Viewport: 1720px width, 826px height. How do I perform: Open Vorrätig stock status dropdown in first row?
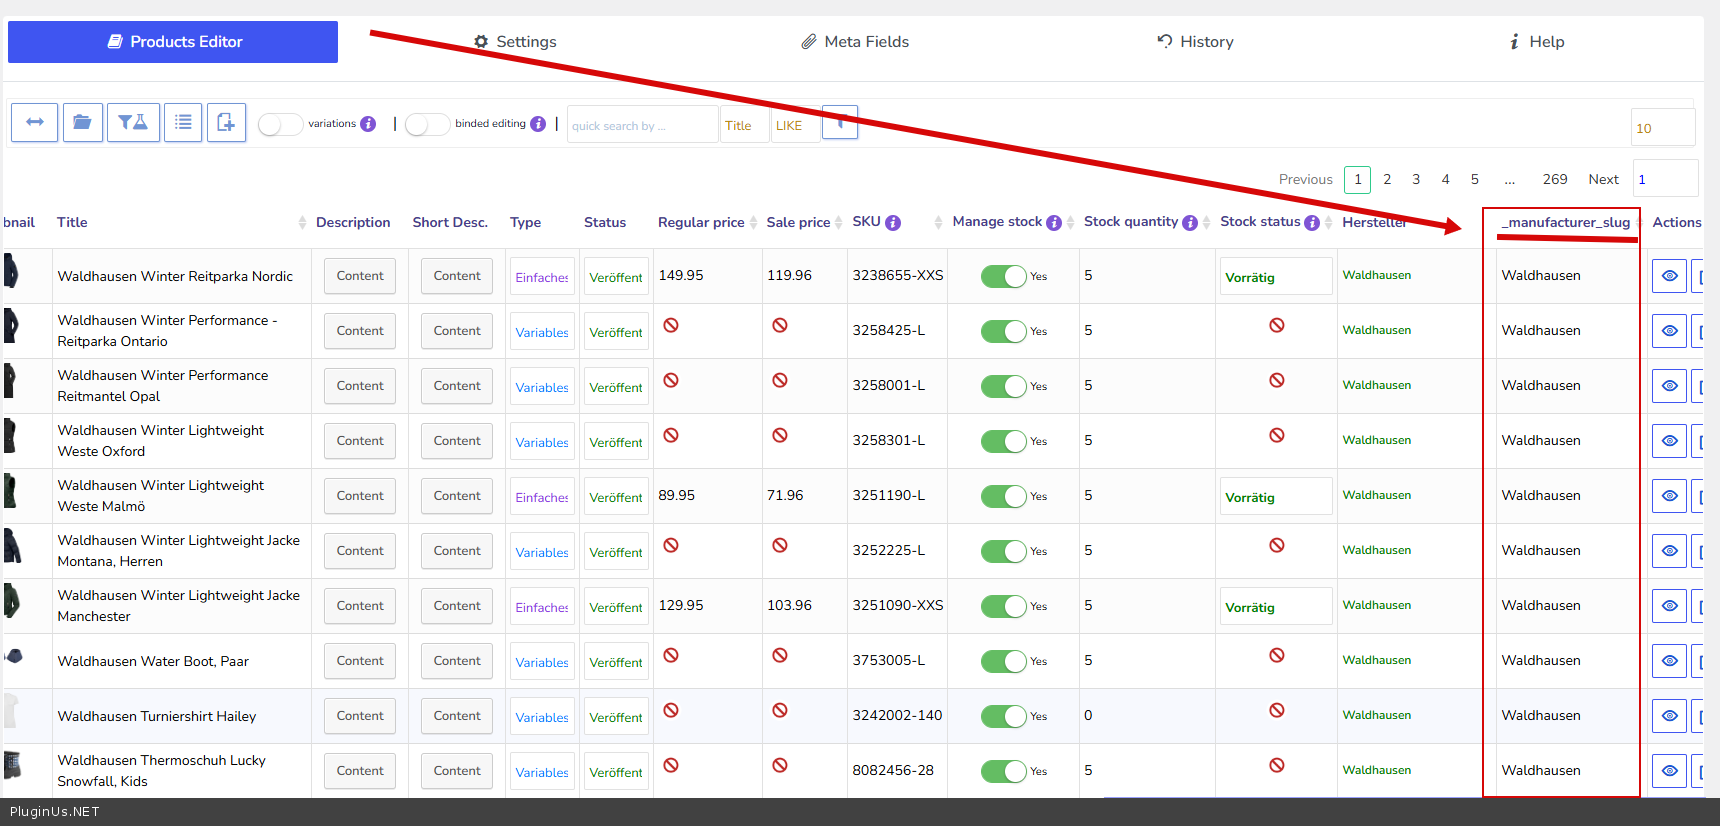[x=1275, y=277]
